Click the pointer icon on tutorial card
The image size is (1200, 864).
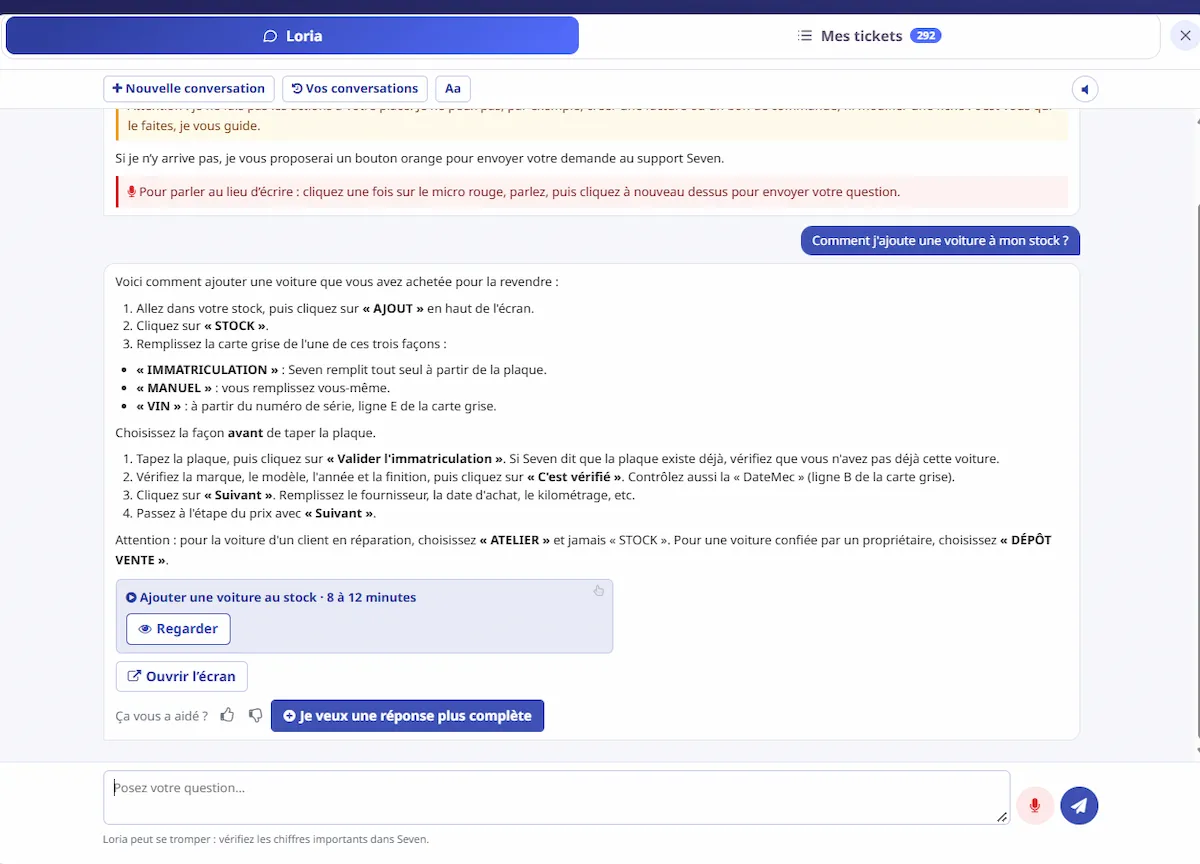(599, 591)
